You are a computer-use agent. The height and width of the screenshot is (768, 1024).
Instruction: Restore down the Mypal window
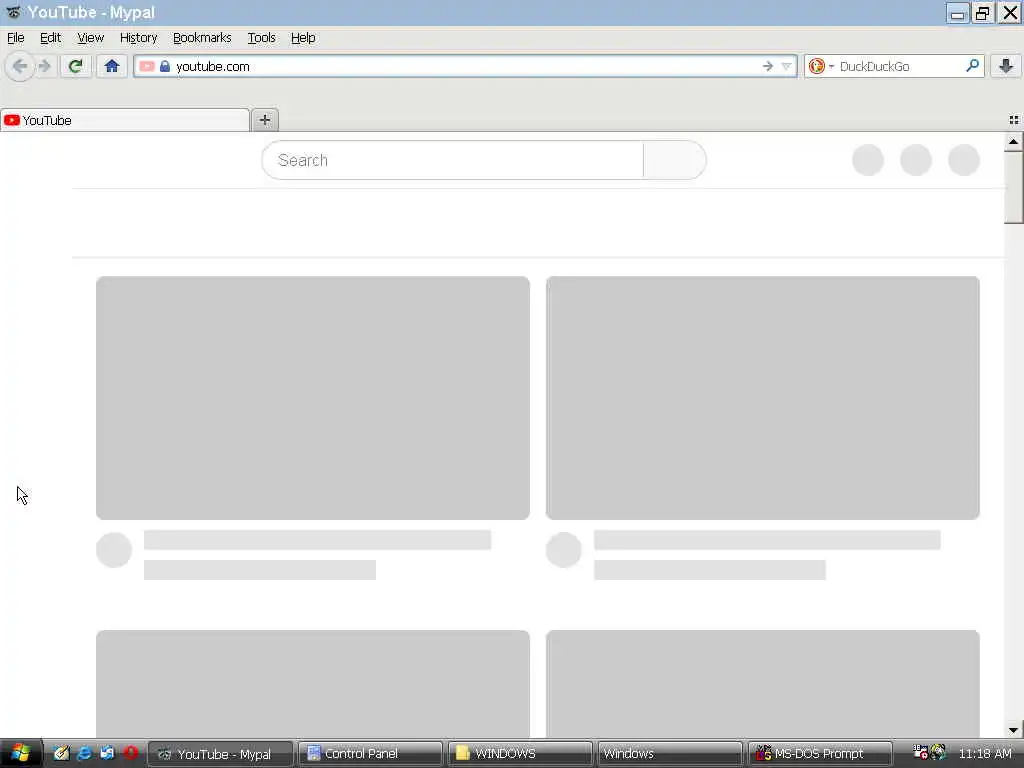[x=983, y=13]
